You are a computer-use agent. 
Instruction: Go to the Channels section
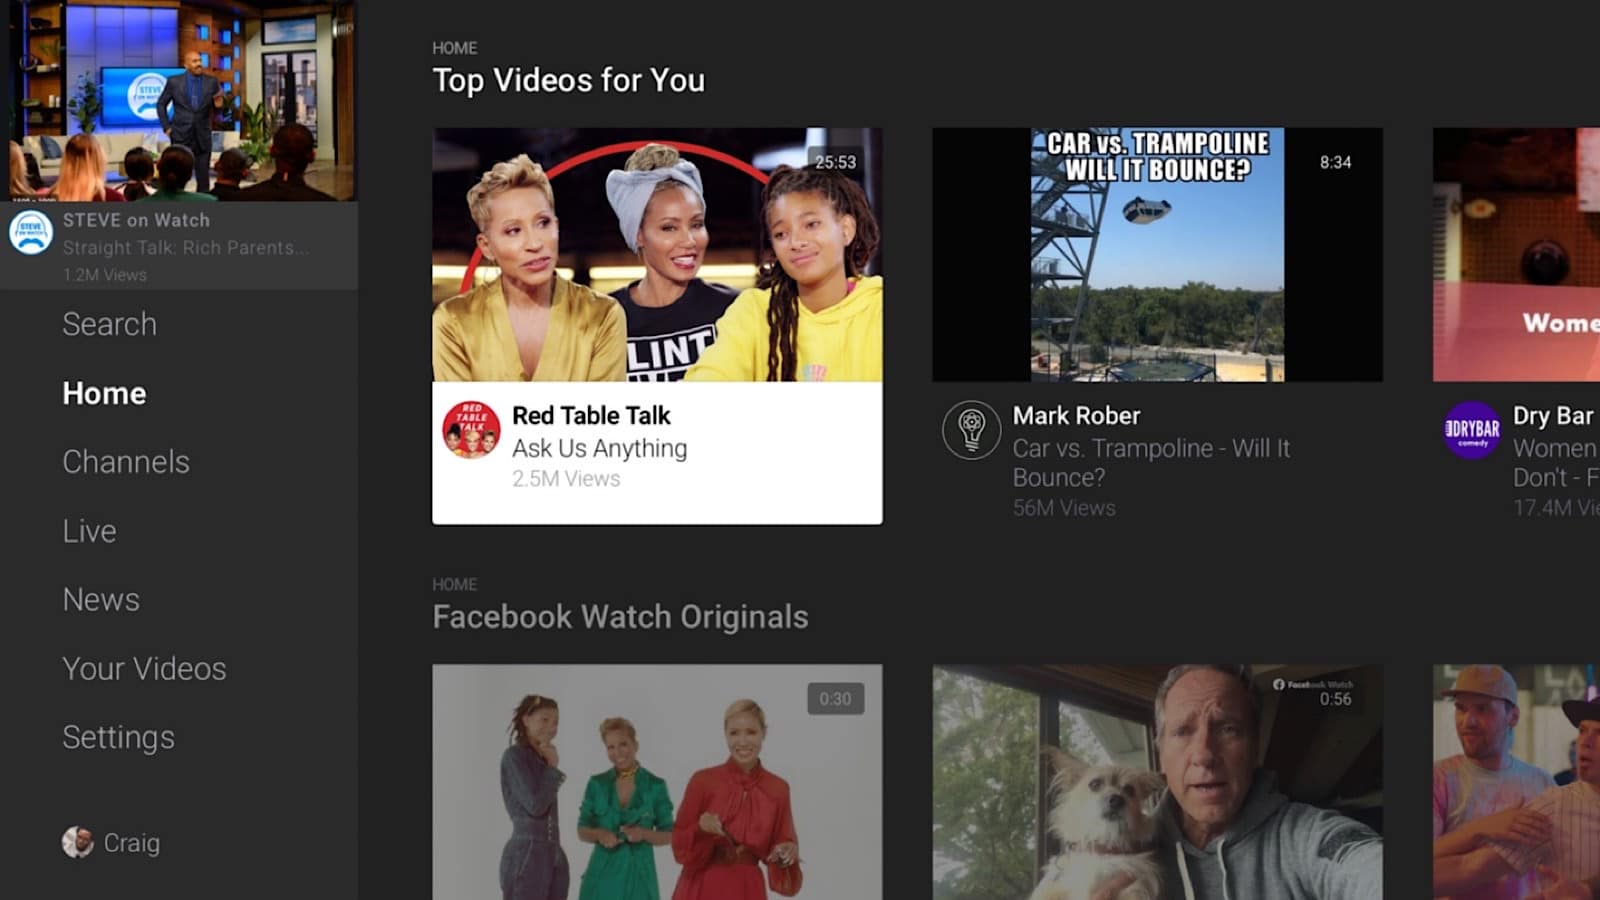[126, 462]
